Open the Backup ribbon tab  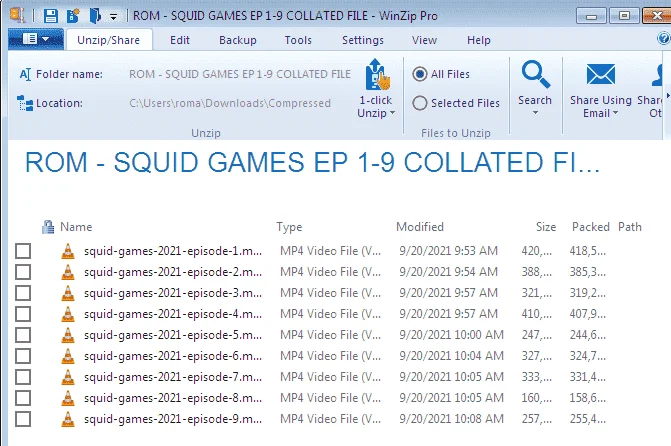(x=238, y=40)
